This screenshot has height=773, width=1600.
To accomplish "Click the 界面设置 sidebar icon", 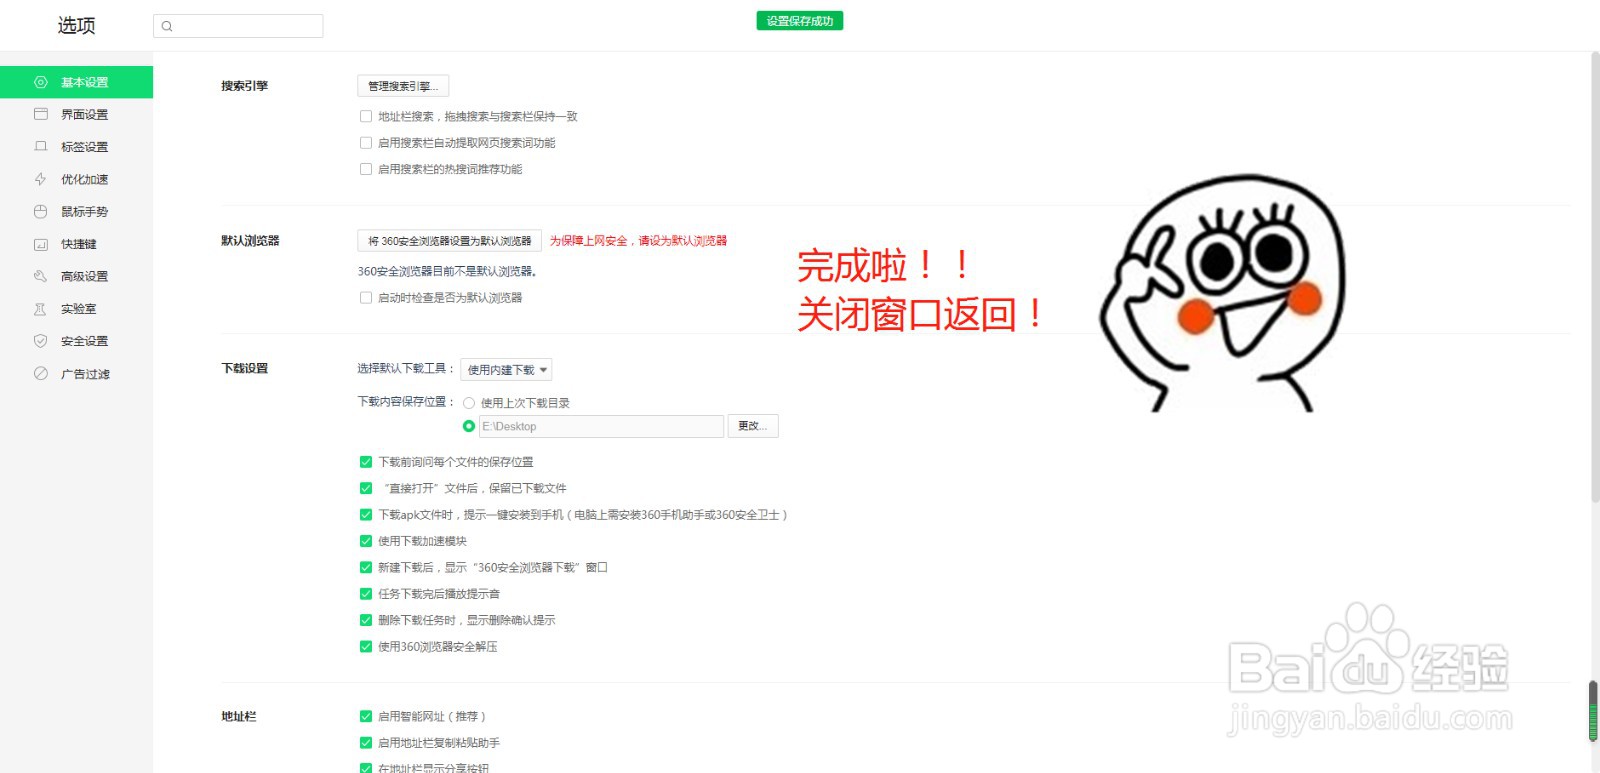I will coord(41,114).
